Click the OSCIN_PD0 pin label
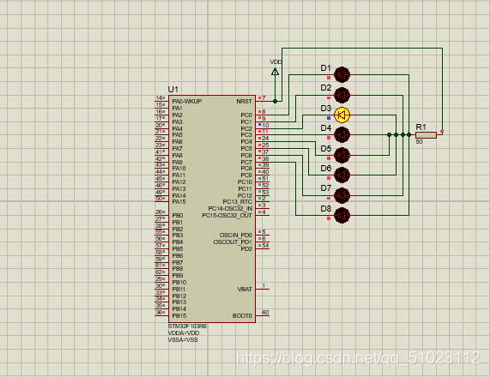The image size is (490, 377). 236,235
